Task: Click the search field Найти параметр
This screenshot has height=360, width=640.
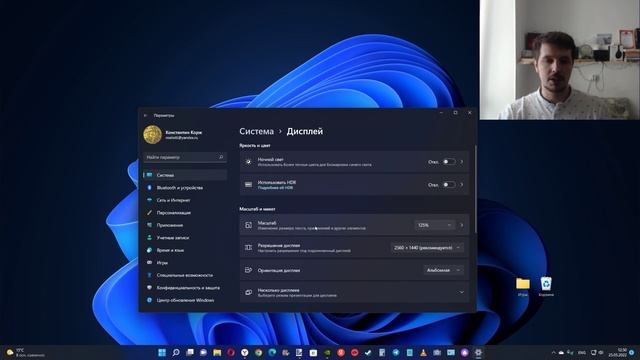Action: tap(185, 157)
